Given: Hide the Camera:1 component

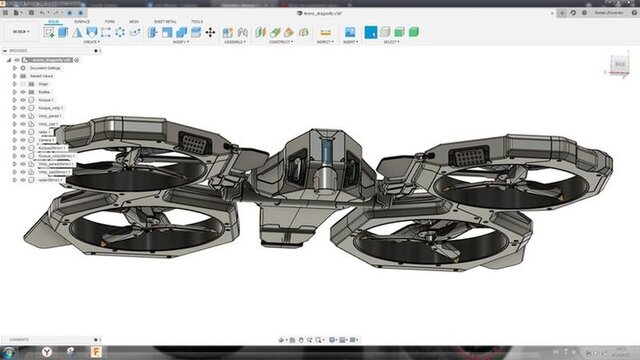Looking at the screenshot, I should point(23,140).
